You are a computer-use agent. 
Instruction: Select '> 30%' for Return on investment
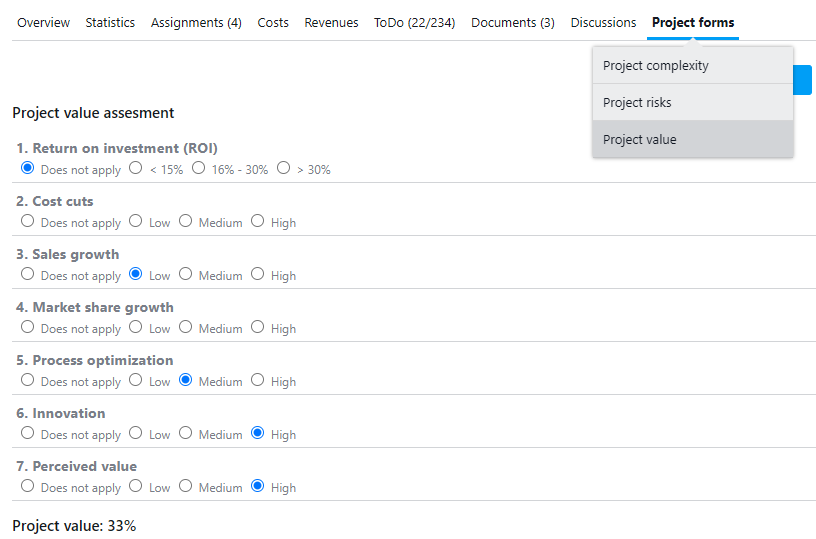(x=284, y=168)
